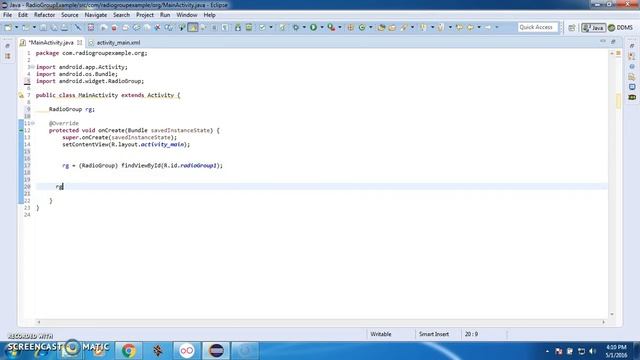Close the MainActivity.java tab

(x=80, y=42)
